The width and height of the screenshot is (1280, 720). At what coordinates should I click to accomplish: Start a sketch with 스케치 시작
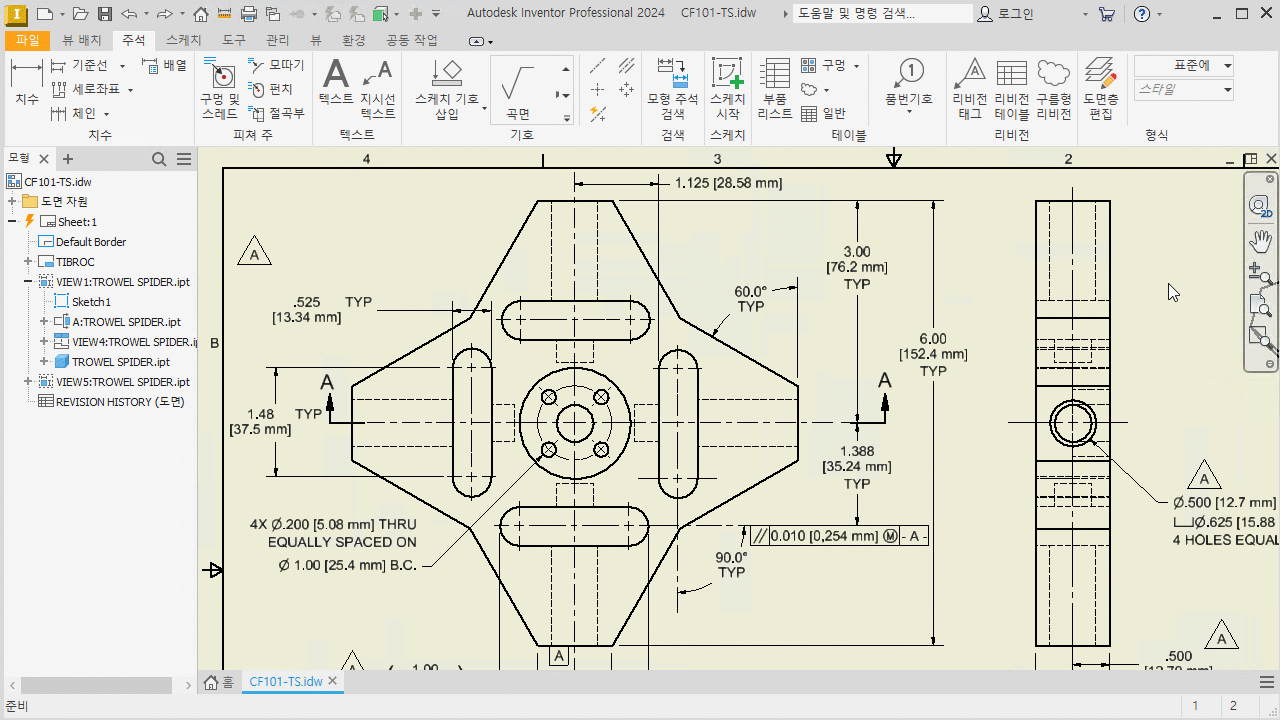click(x=727, y=88)
